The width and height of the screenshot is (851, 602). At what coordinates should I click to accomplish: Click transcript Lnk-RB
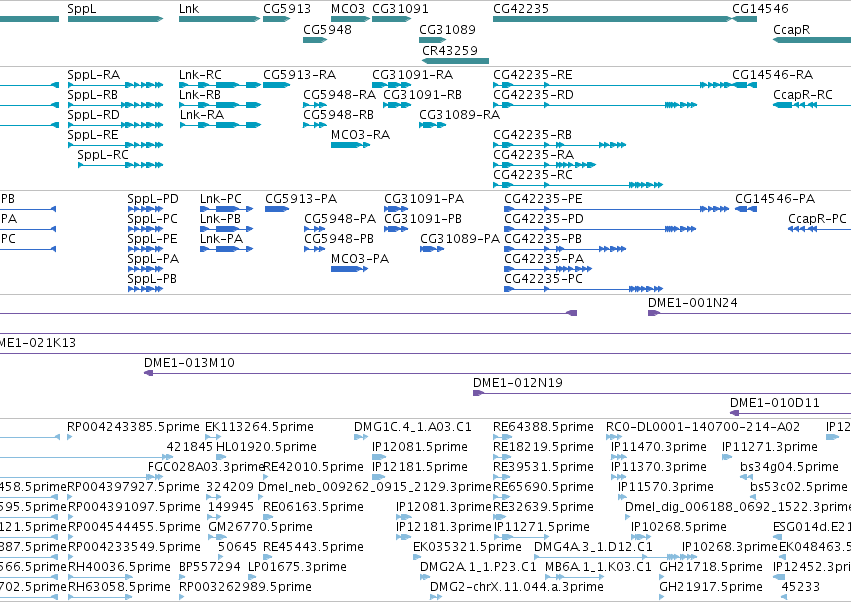tap(220, 105)
